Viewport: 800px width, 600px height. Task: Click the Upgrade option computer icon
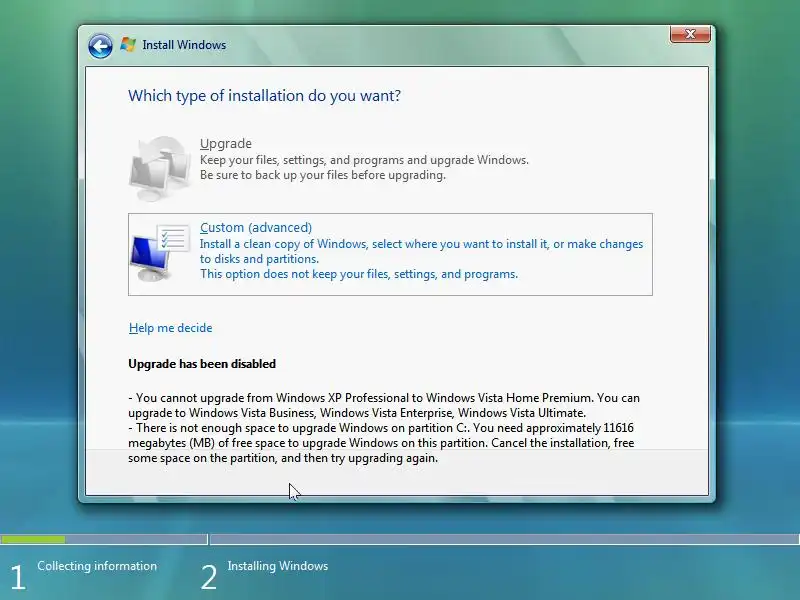coord(160,167)
